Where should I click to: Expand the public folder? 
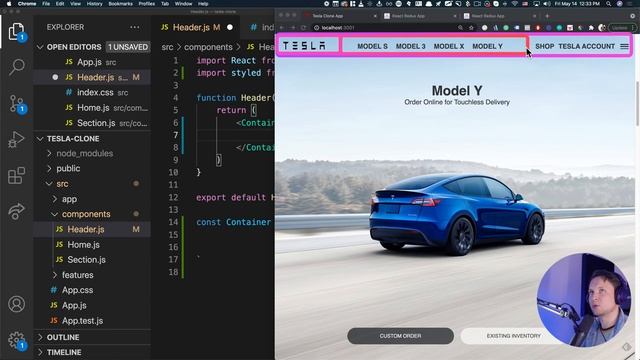68,169
